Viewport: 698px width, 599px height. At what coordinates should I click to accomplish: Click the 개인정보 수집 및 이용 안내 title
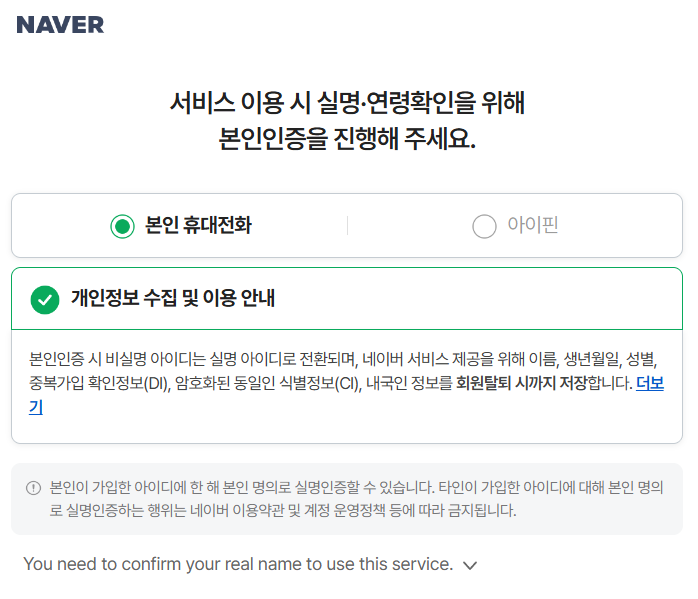pos(173,298)
